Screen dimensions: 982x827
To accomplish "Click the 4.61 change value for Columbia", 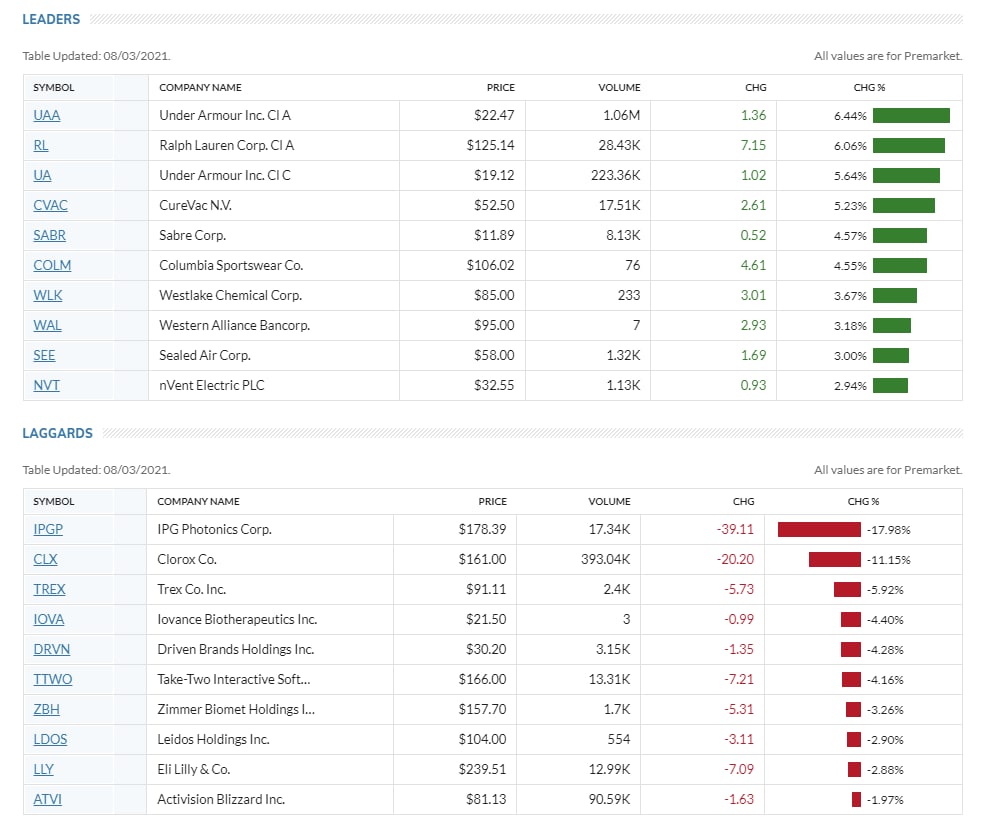I will click(753, 265).
